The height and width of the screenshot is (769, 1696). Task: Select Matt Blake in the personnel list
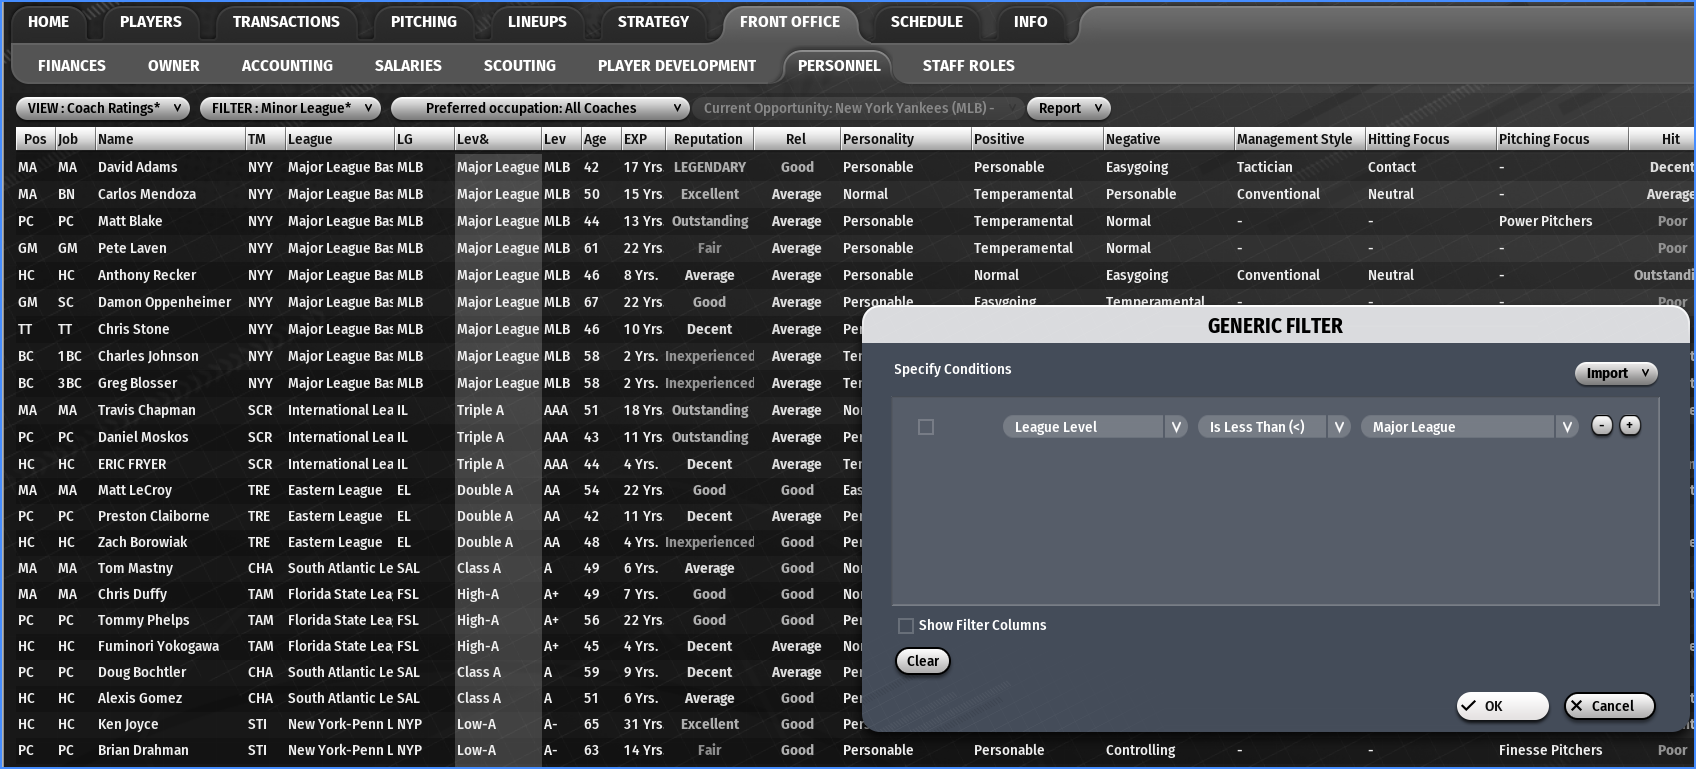click(x=130, y=221)
